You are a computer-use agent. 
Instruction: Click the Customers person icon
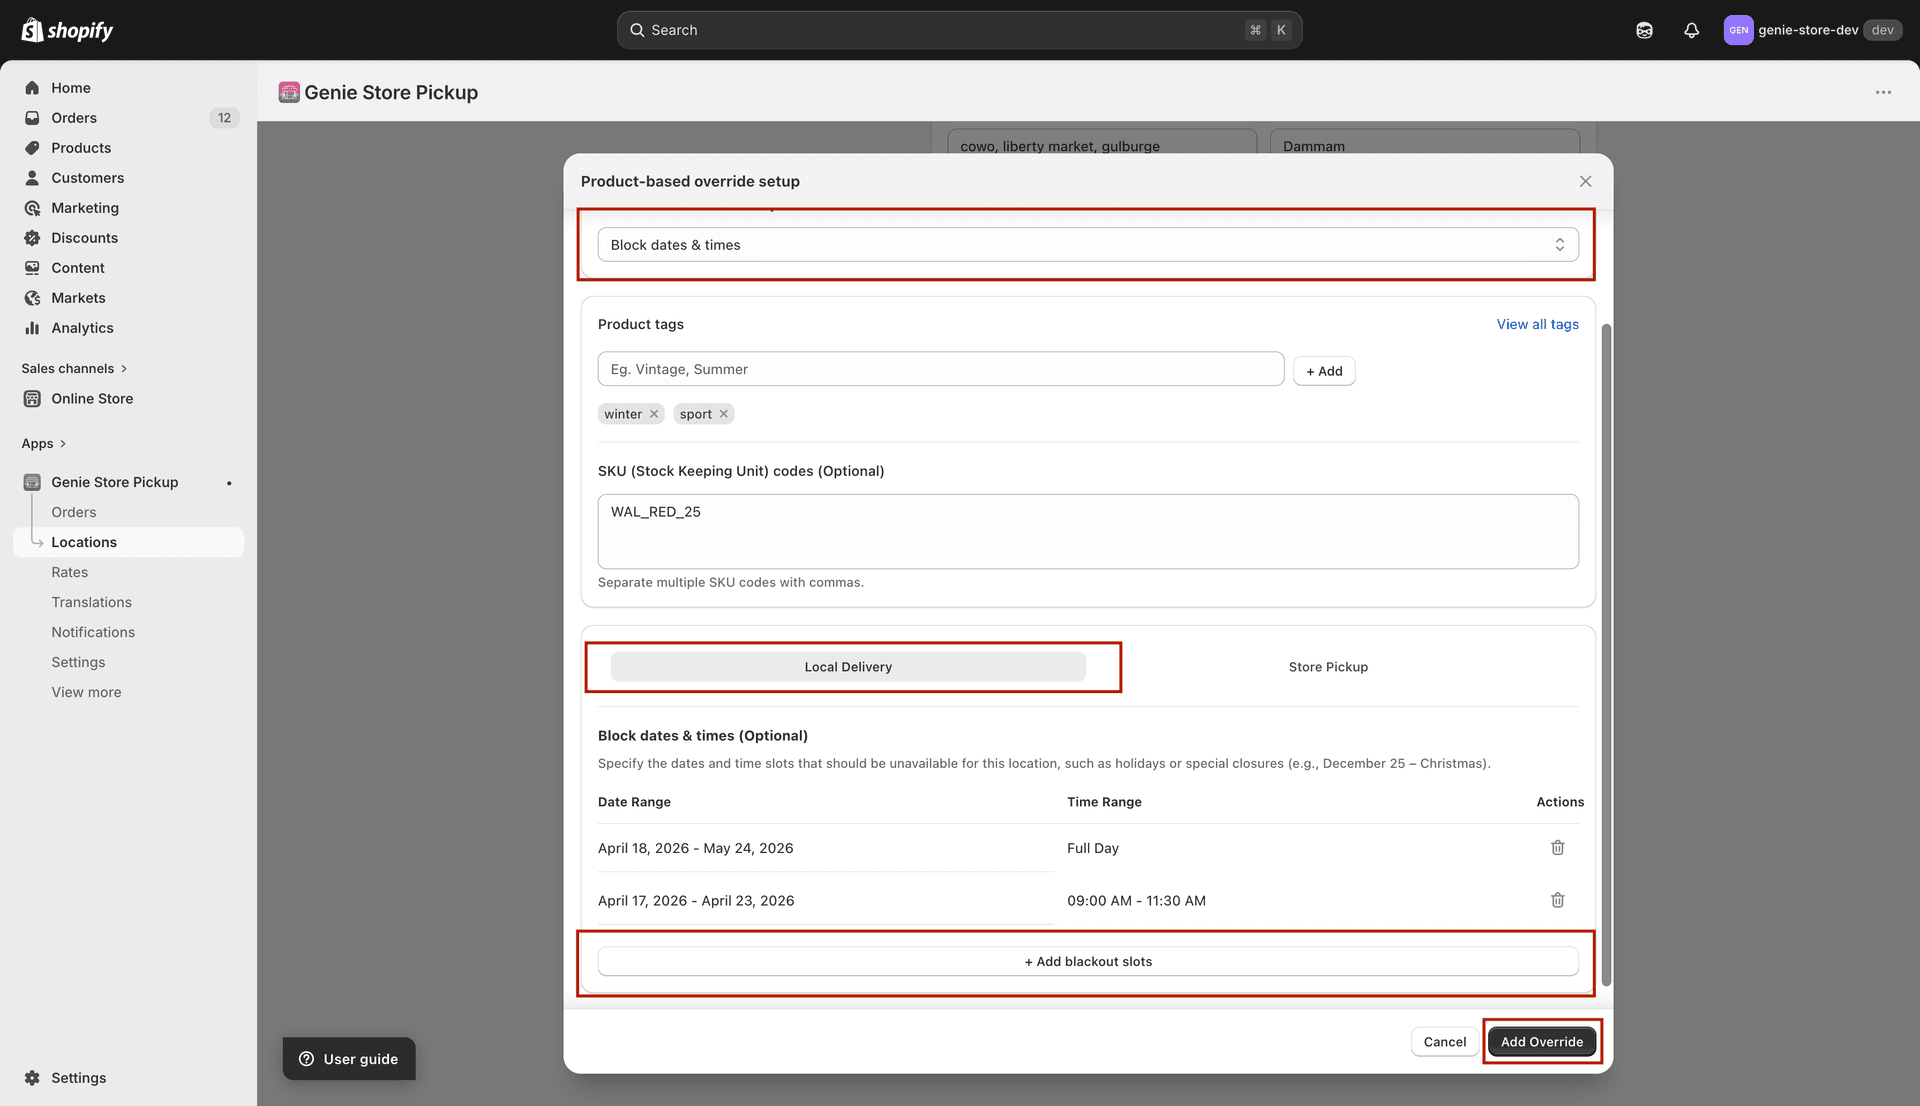pos(32,178)
